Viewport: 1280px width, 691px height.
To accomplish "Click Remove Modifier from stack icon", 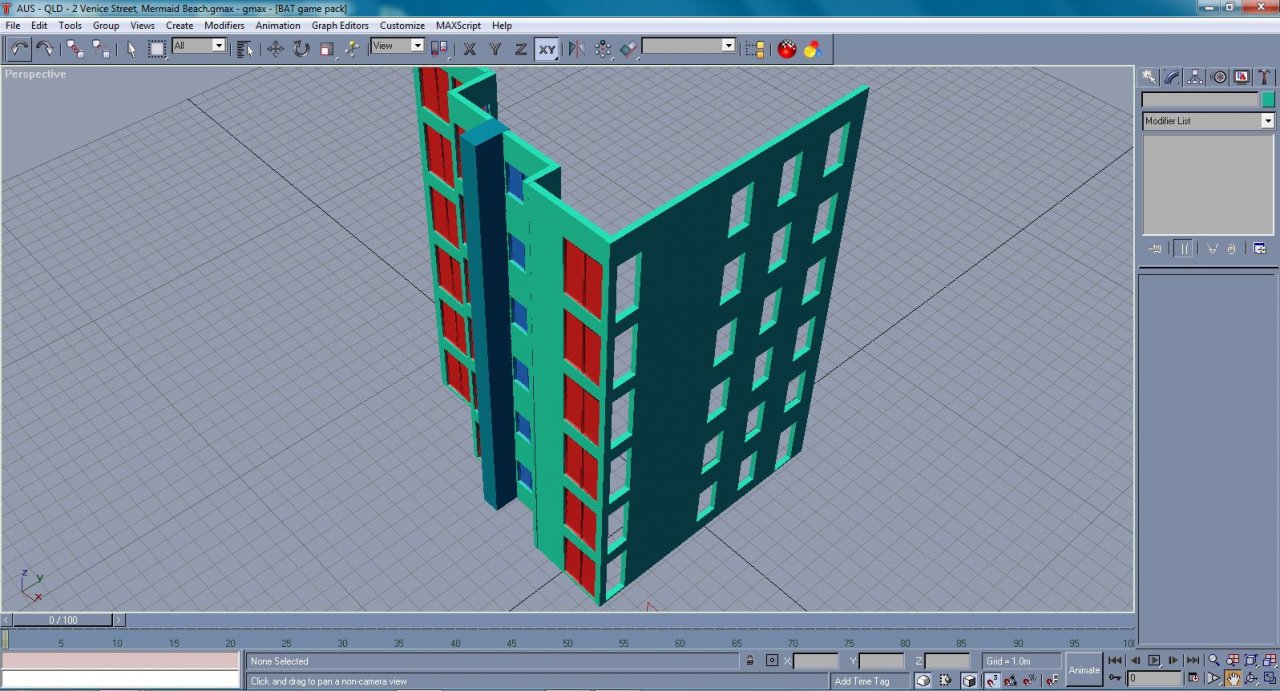I will (x=1232, y=249).
